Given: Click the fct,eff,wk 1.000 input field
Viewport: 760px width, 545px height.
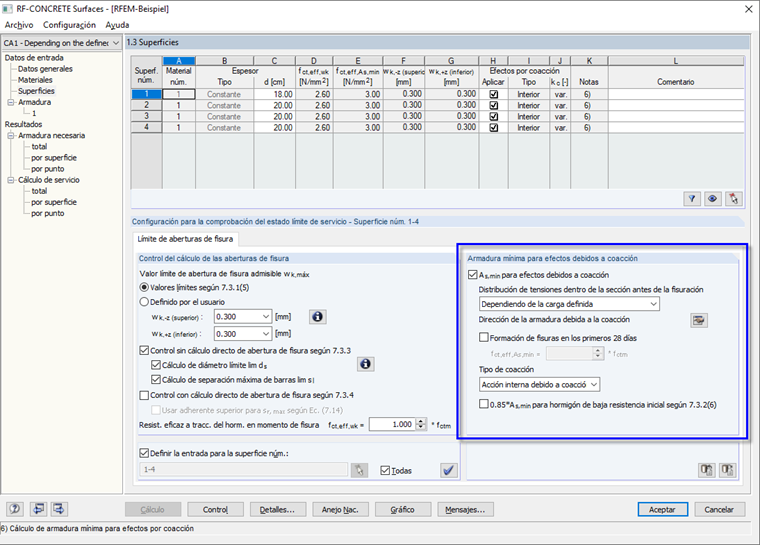Looking at the screenshot, I should coord(392,424).
